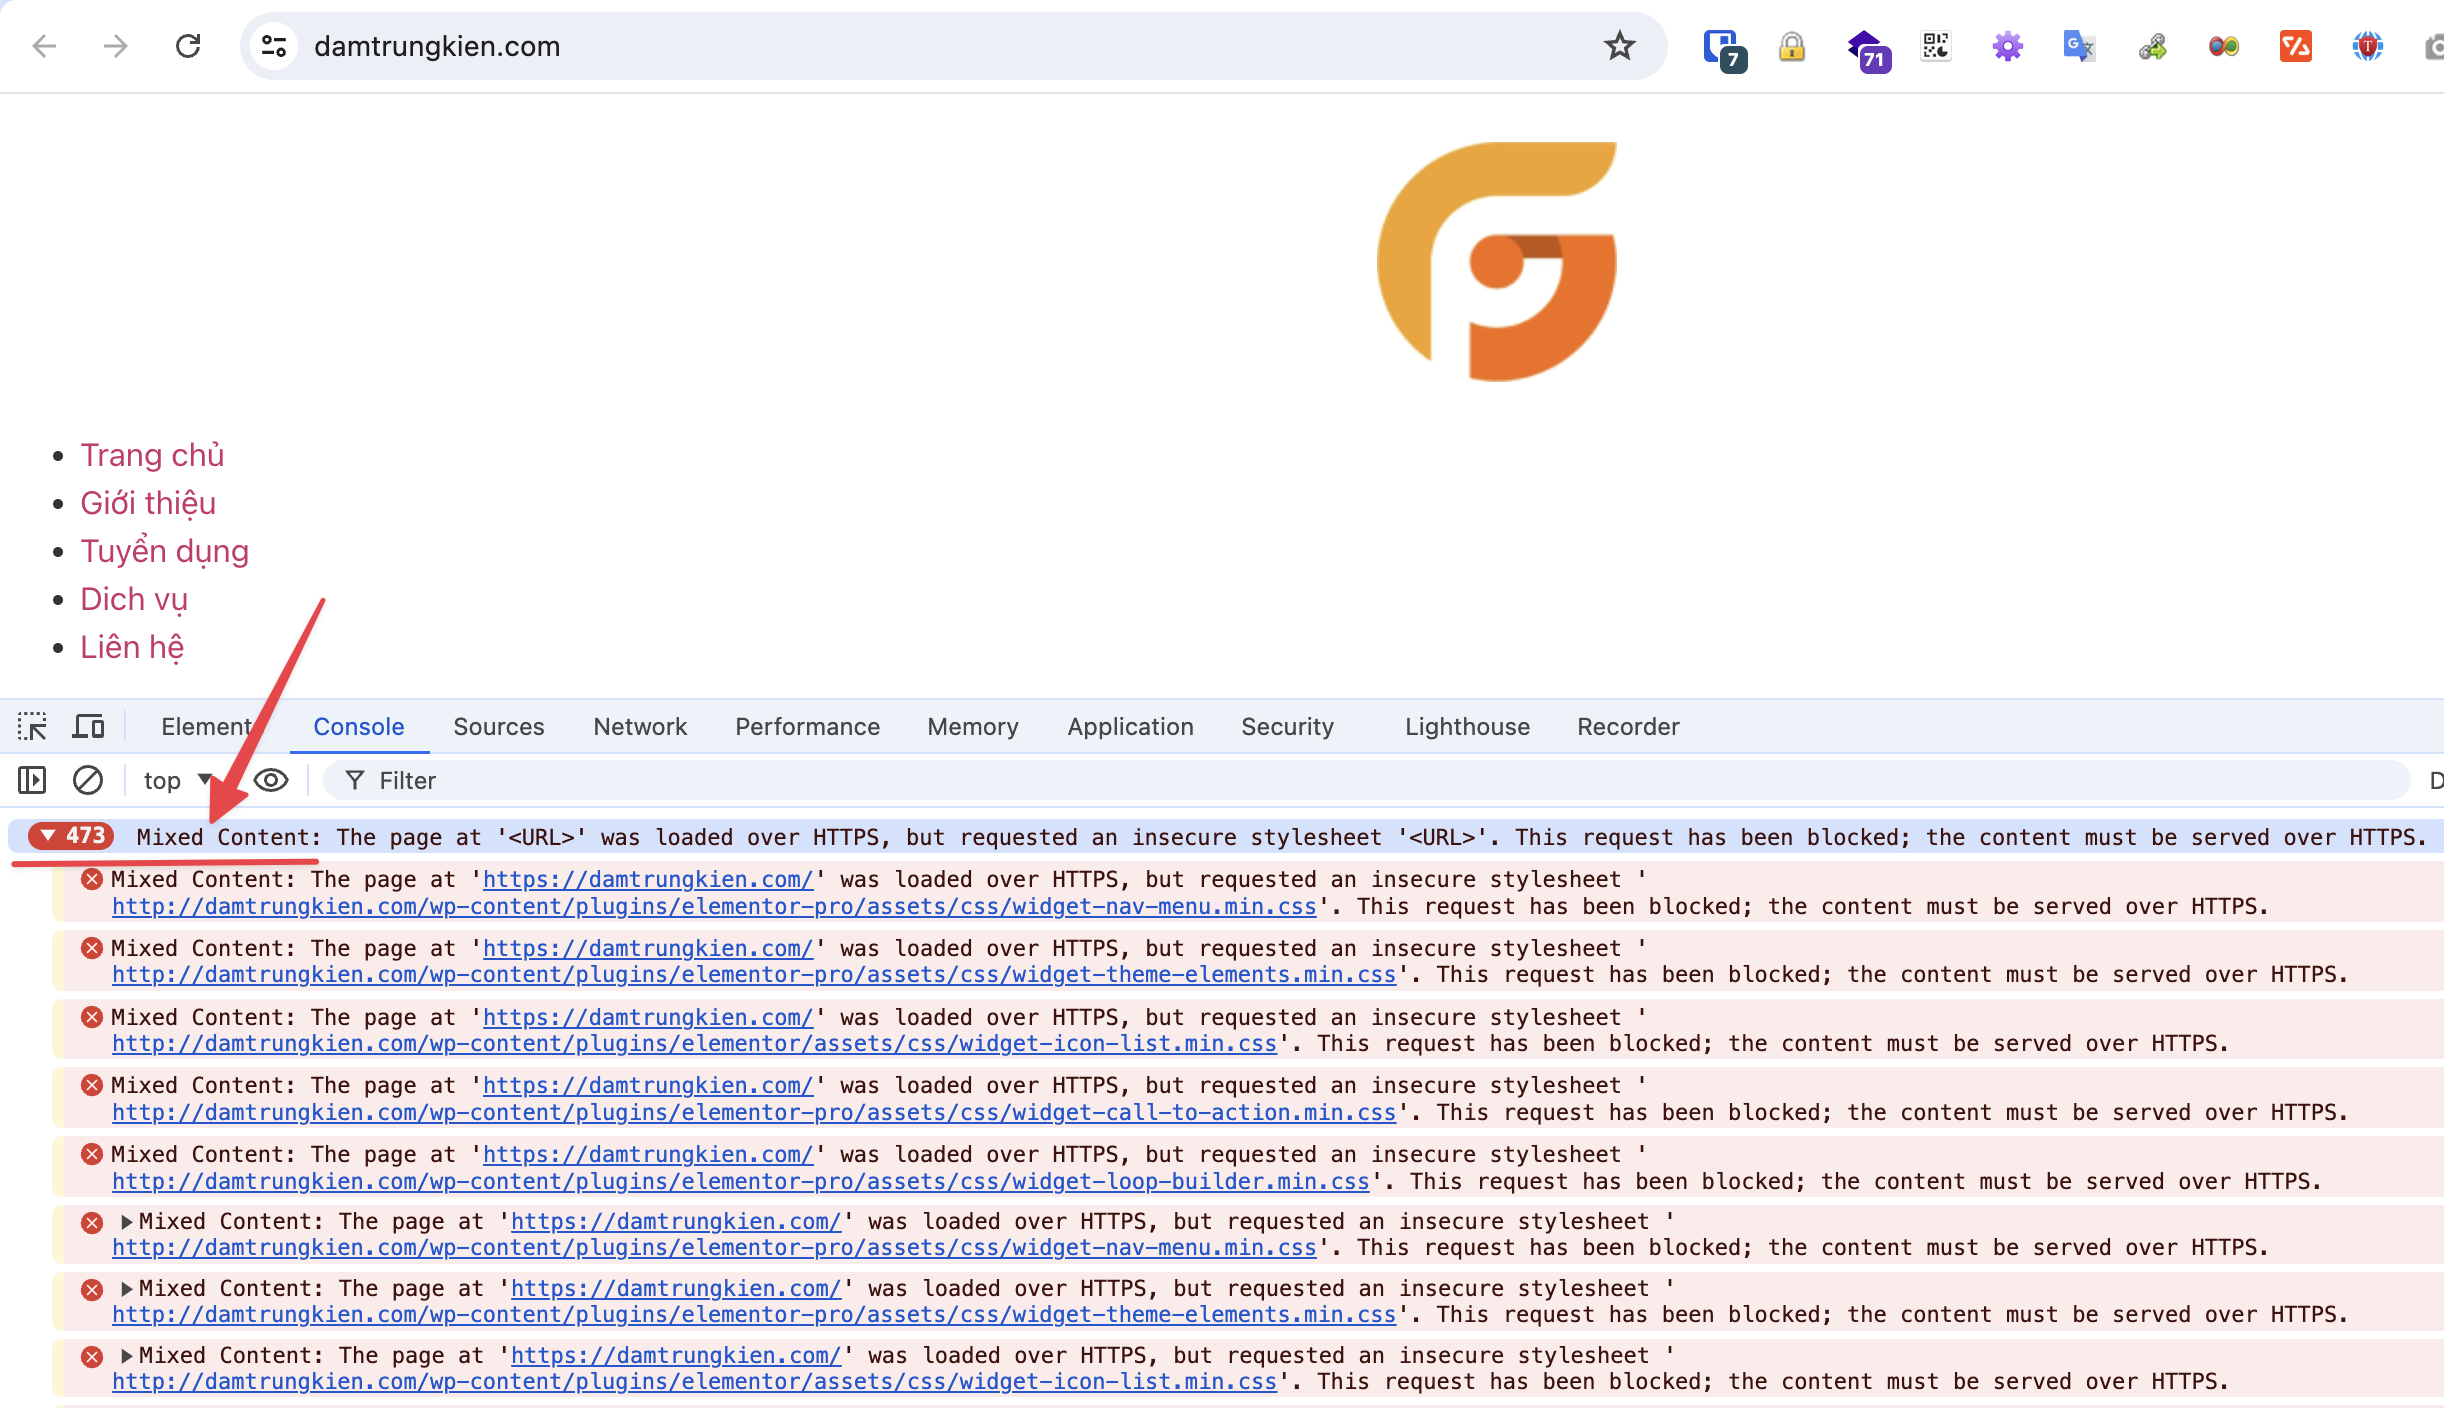Open https://damtrungkien.com/ link in call-to-action error
The image size is (2444, 1408).
point(648,1085)
